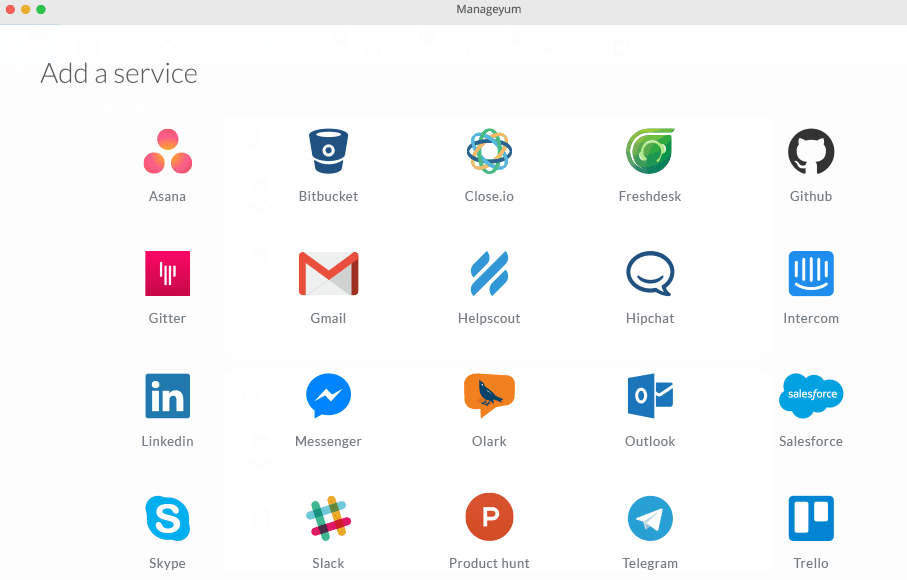Maximize the window with green button
Screen dimensions: 907x580
[40, 9]
